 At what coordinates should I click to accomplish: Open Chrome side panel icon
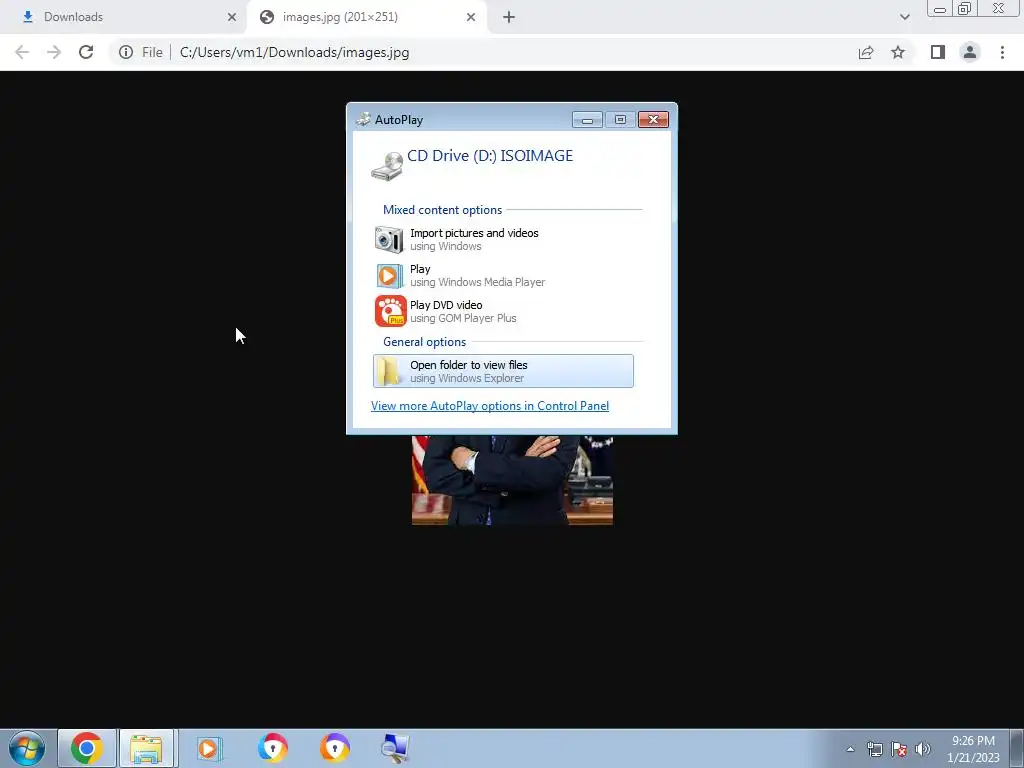tap(938, 52)
